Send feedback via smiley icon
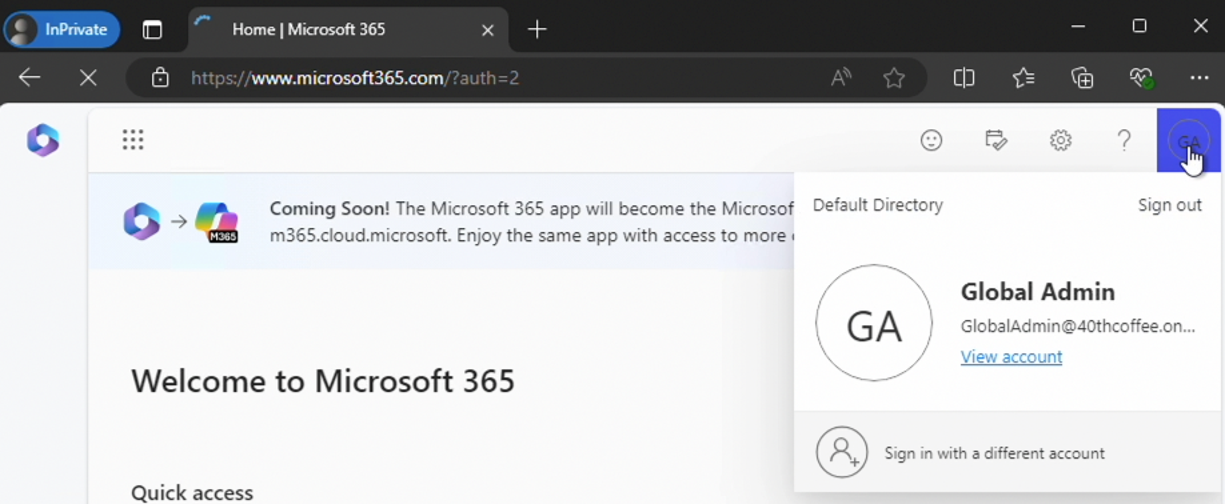 [x=931, y=141]
